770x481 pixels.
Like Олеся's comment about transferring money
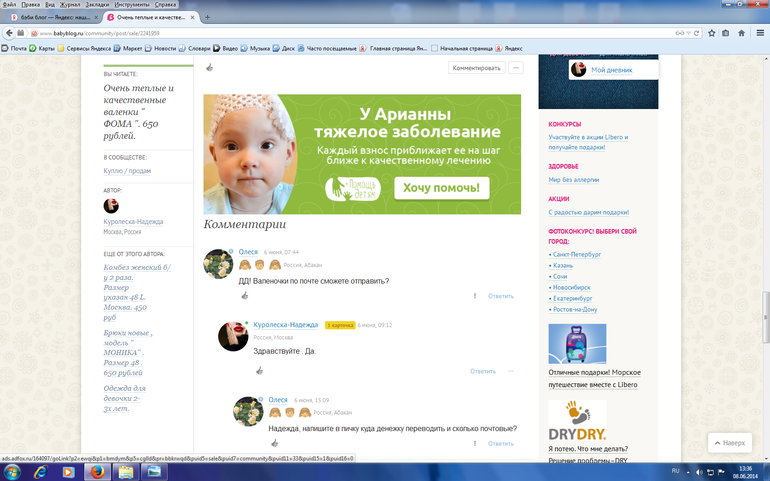275,443
